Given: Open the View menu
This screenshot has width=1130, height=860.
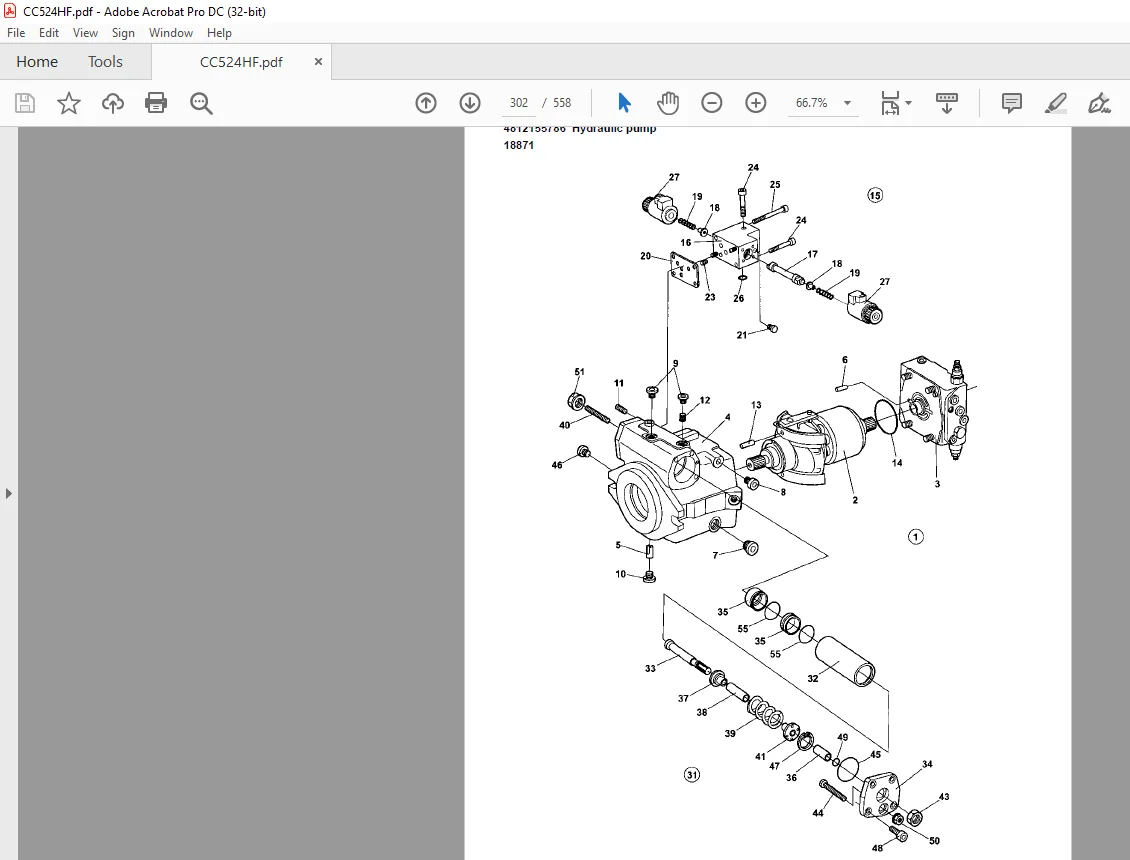Looking at the screenshot, I should (x=85, y=32).
